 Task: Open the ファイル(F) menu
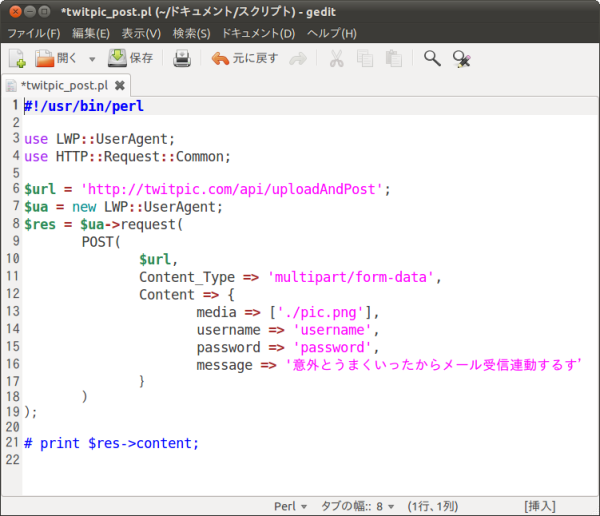coord(33,34)
